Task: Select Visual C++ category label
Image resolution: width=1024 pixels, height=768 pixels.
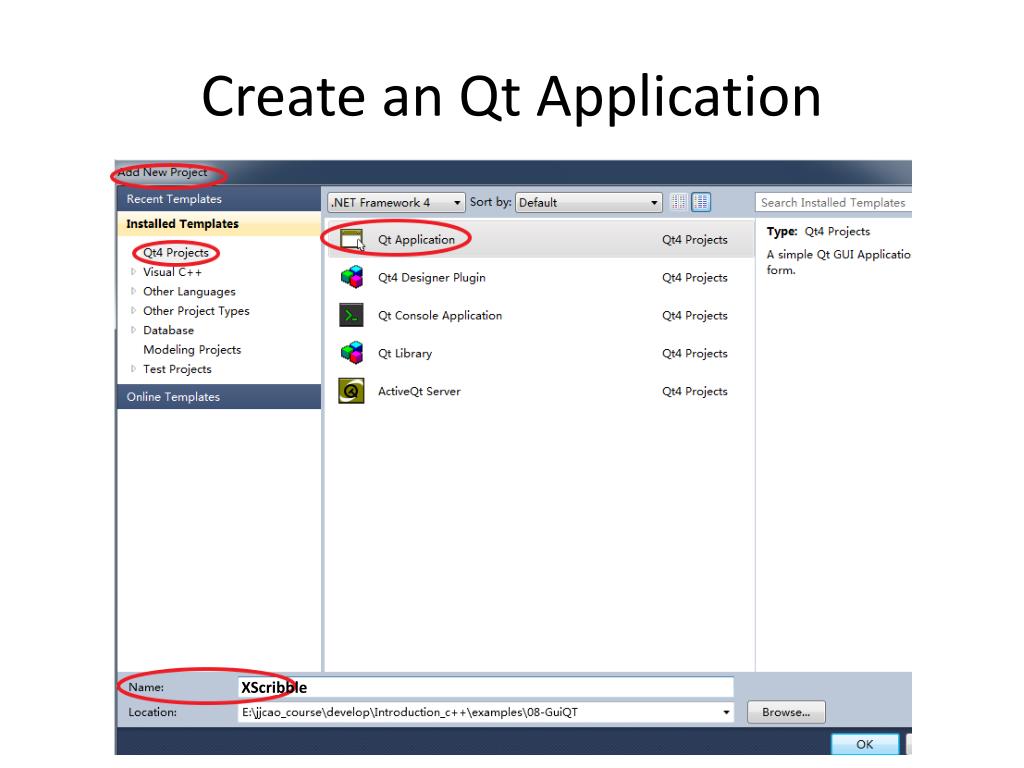Action: tap(172, 272)
